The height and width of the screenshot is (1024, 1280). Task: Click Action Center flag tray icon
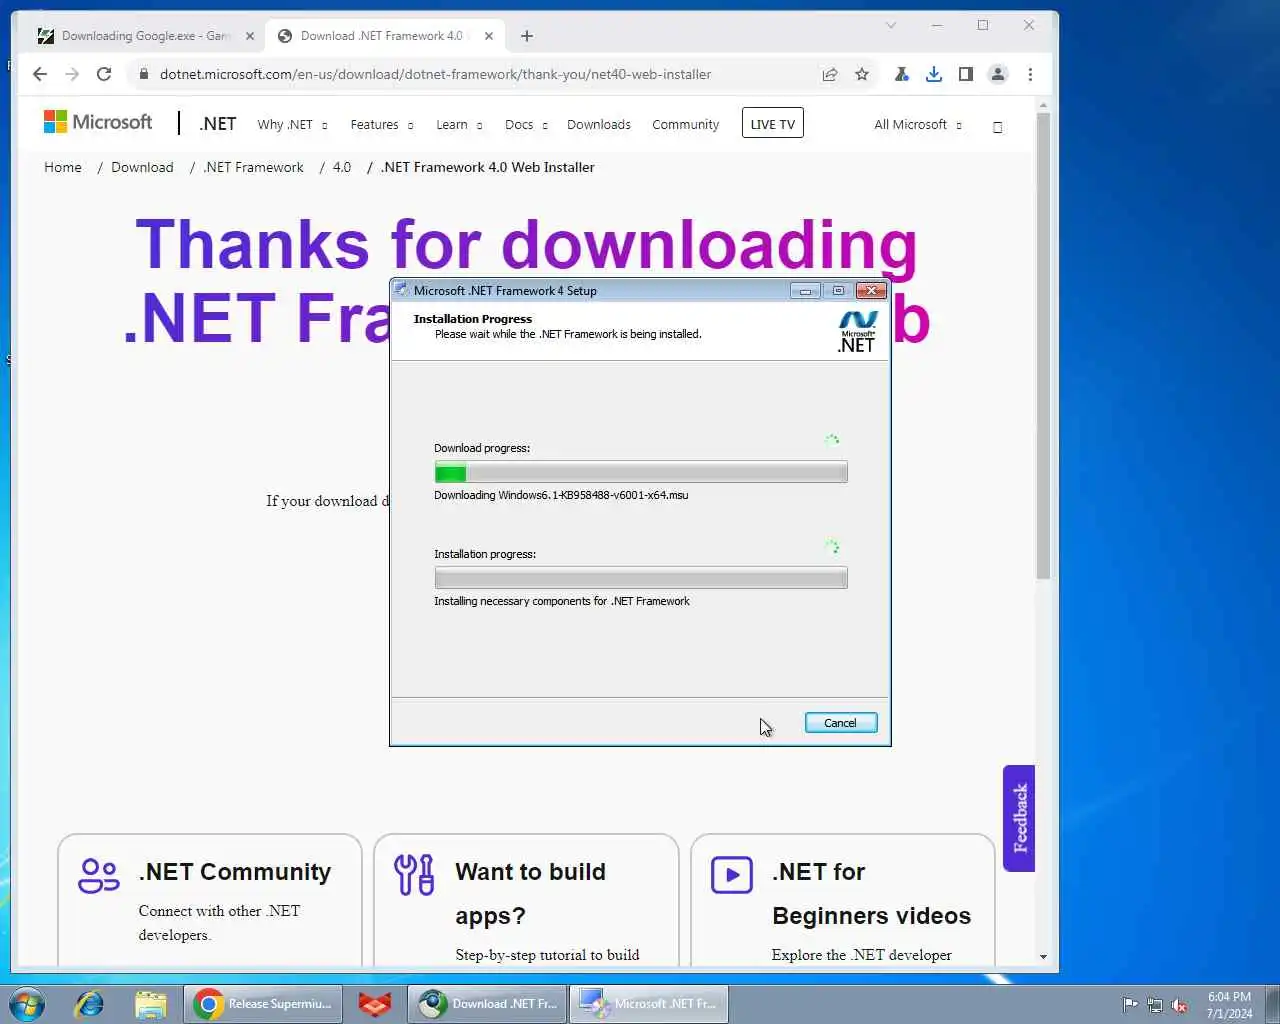[1130, 1005]
